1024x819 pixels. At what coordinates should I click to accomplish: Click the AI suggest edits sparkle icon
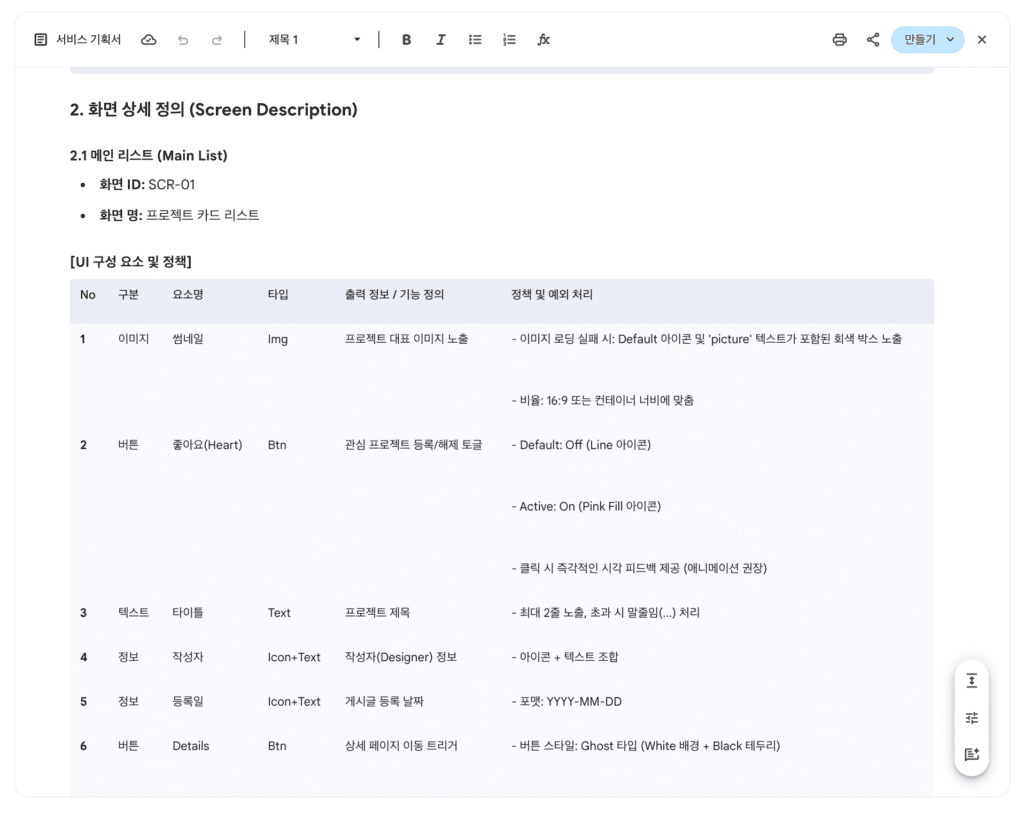point(971,755)
